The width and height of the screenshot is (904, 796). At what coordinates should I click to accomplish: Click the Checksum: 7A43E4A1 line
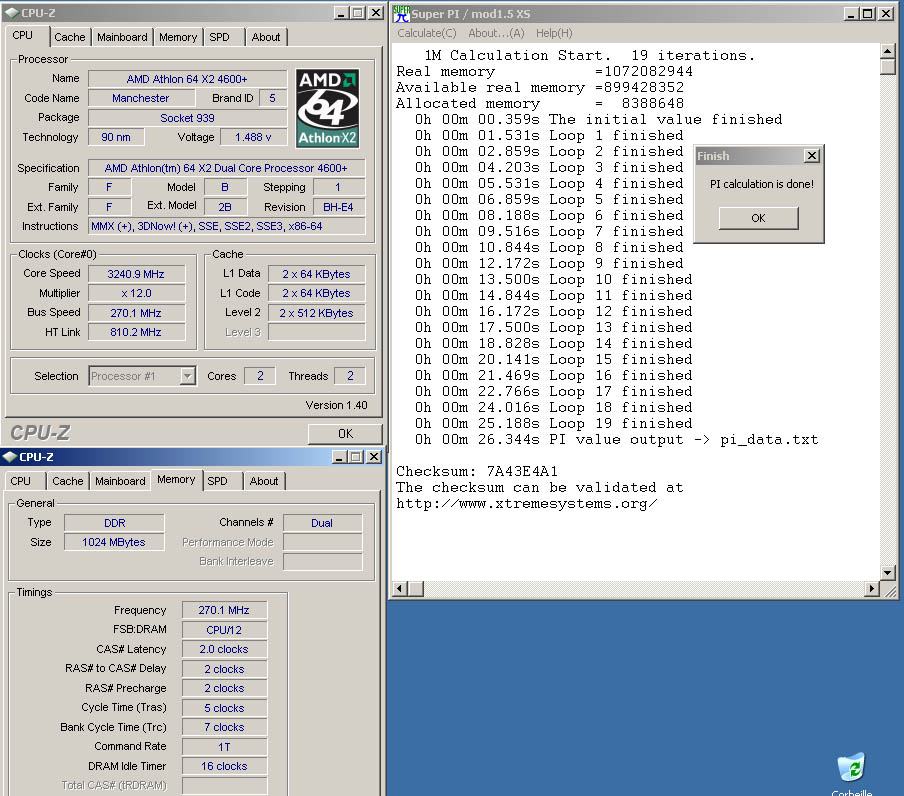(477, 471)
